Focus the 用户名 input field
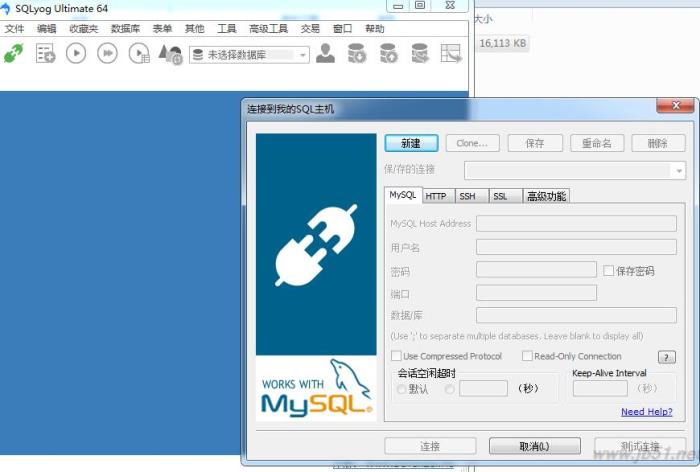This screenshot has height=472, width=700. pyautogui.click(x=576, y=247)
